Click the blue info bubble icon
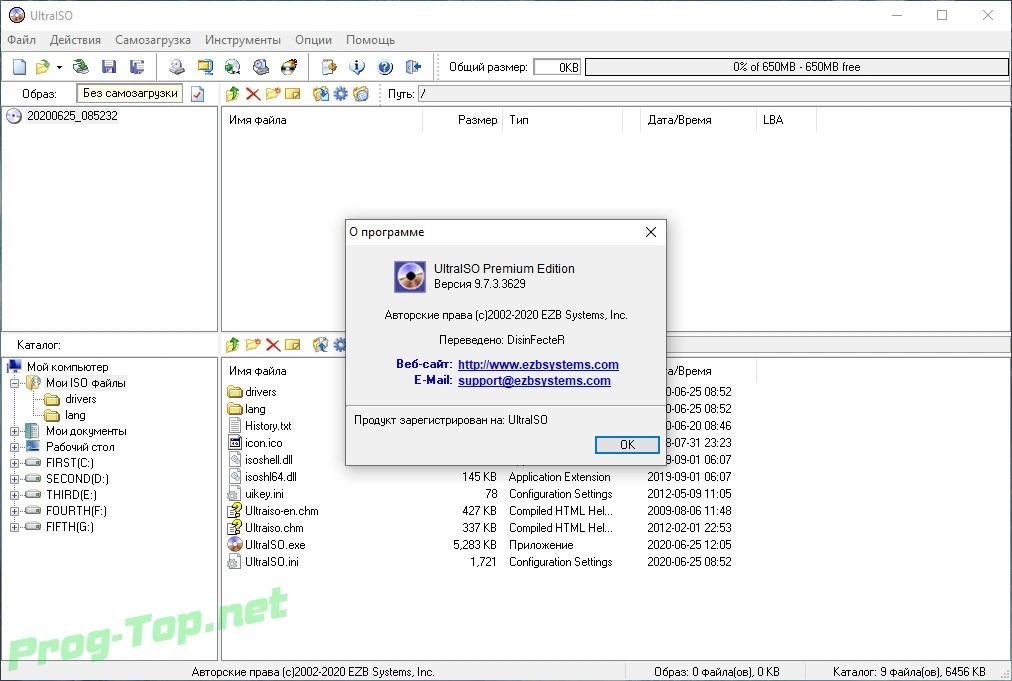 (x=357, y=66)
